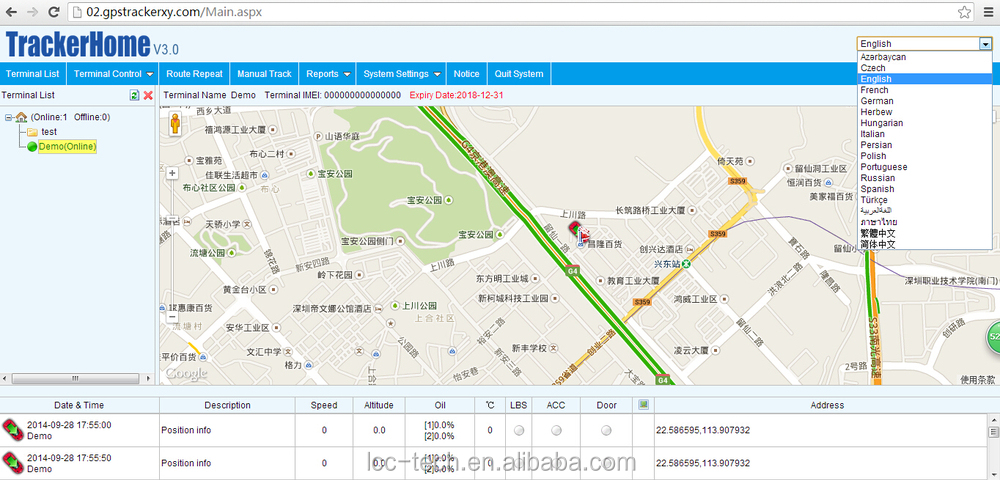Click the Address column header
The width and height of the screenshot is (1000, 480).
coord(827,405)
